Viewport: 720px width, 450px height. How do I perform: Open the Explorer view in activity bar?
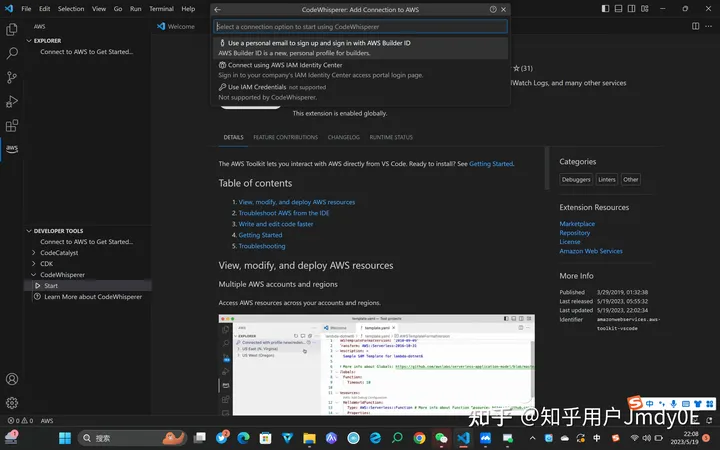tap(11, 29)
